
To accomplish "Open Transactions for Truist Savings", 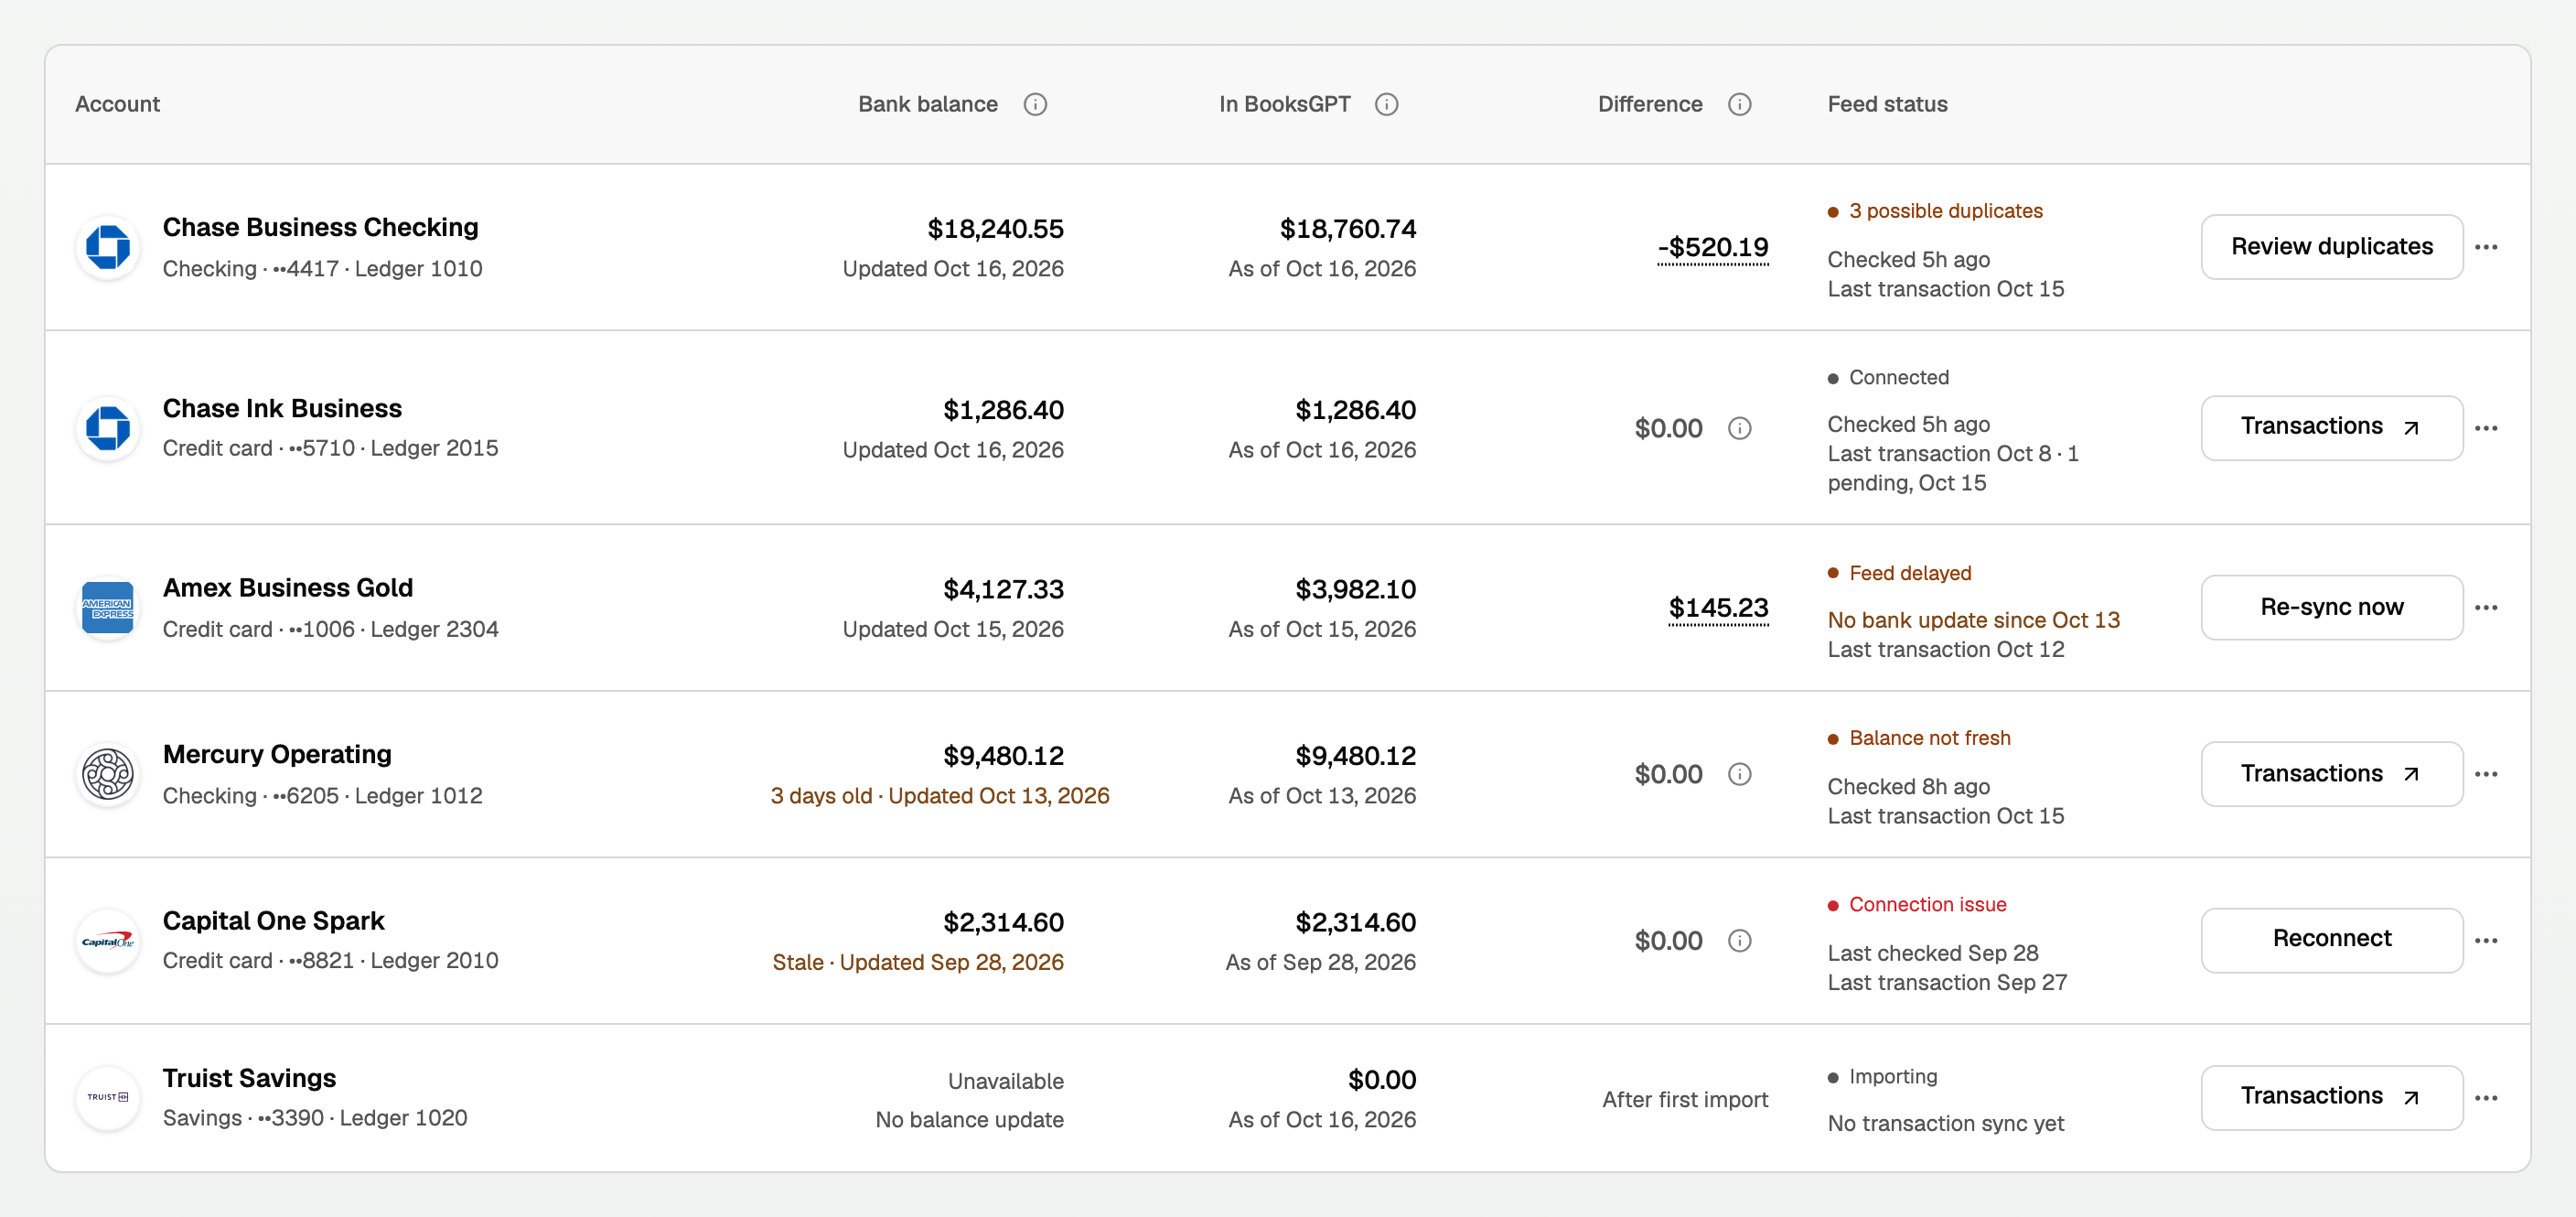I will click(x=2331, y=1097).
